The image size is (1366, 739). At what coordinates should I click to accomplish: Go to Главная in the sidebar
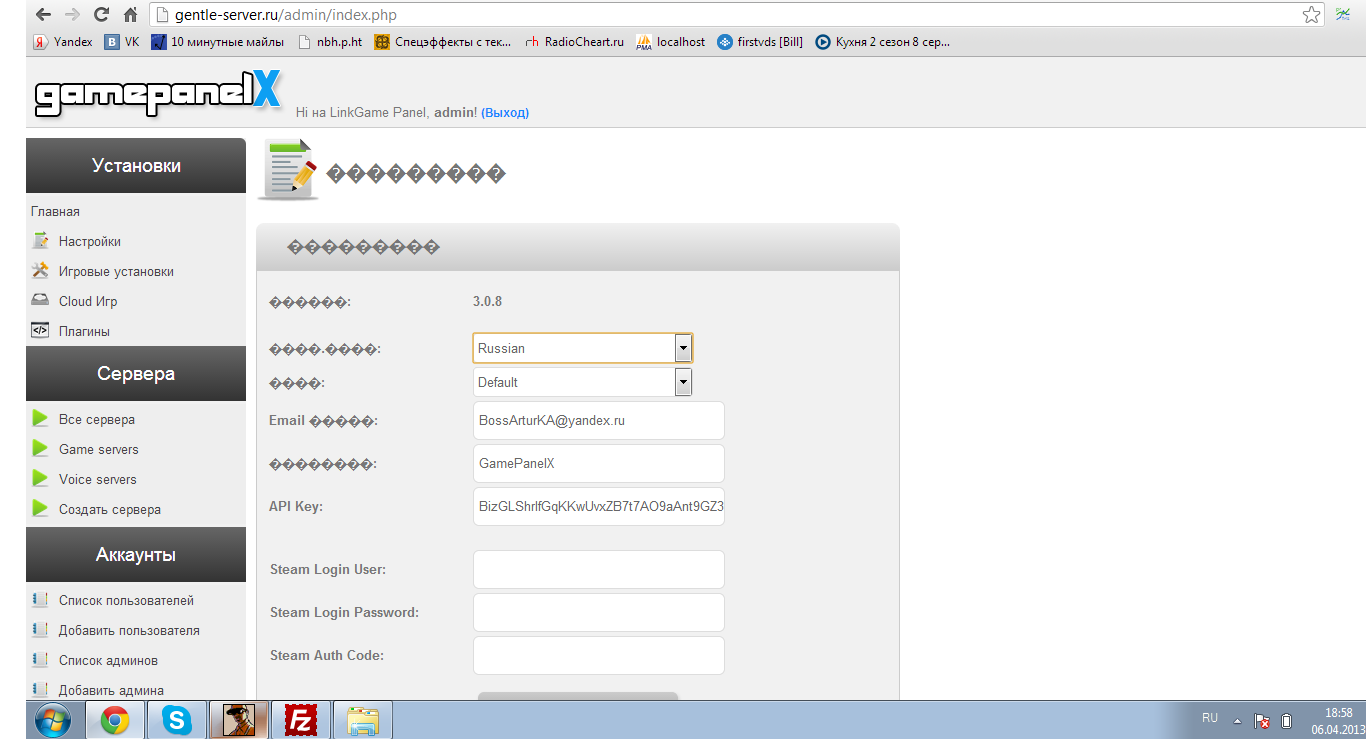coord(55,211)
